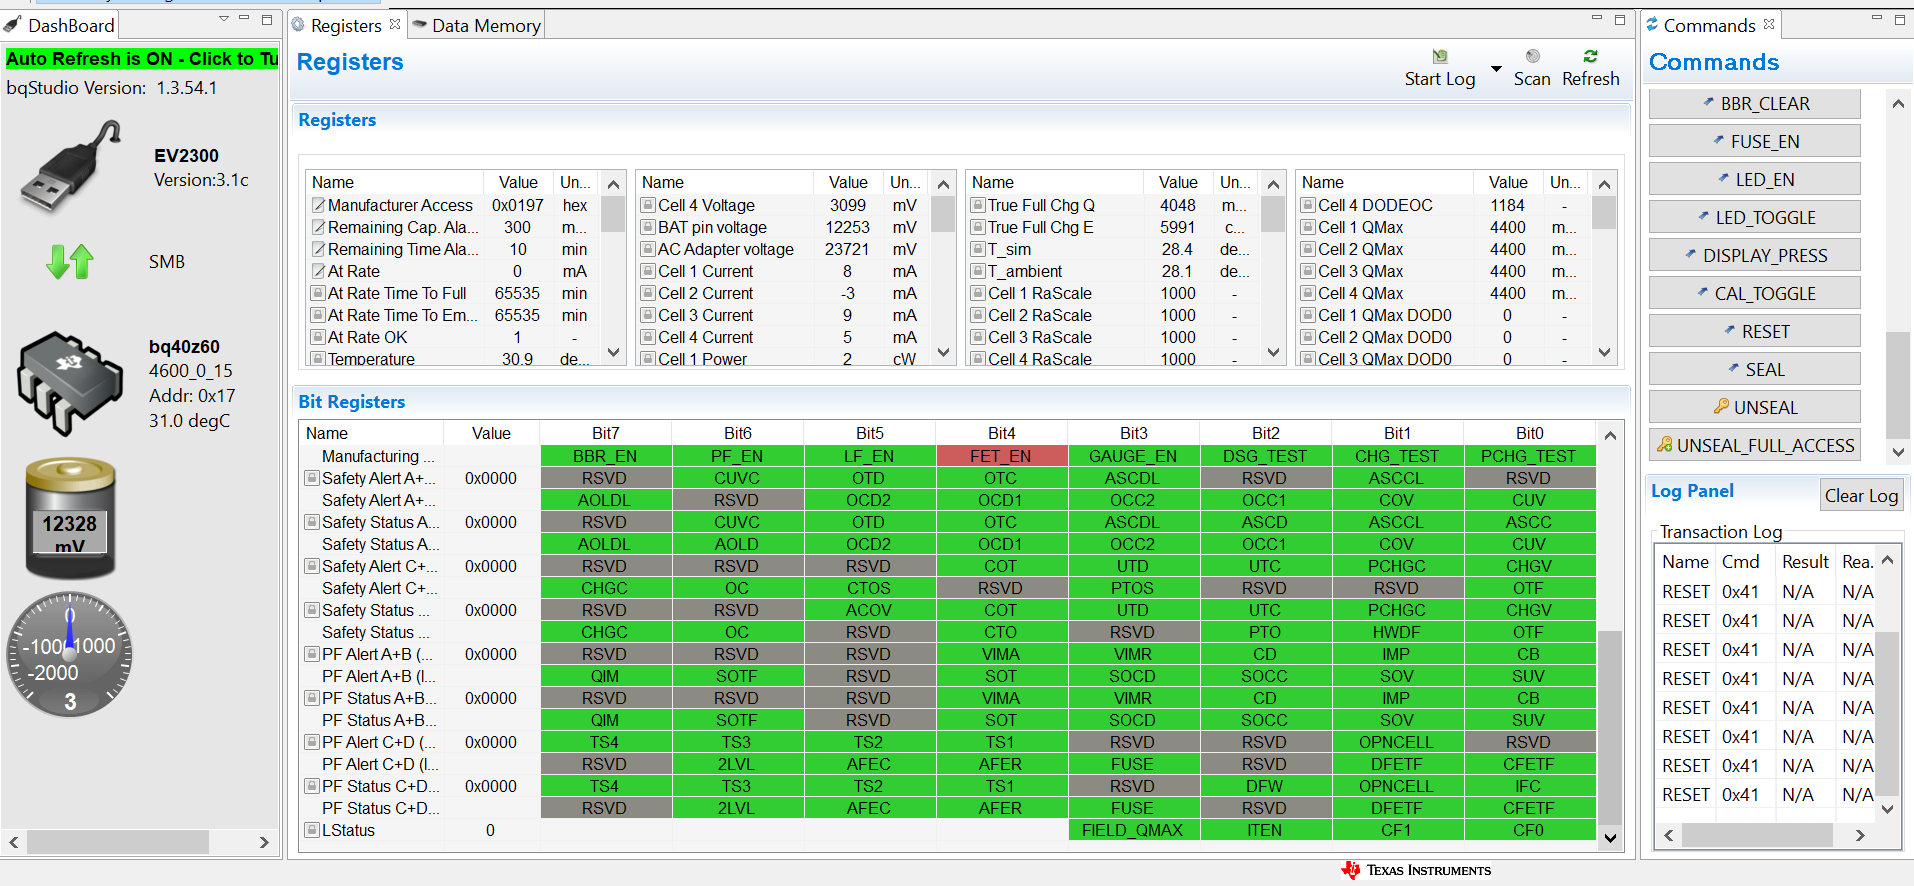Click the Value header in first register table
This screenshot has height=886, width=1914.
[518, 182]
